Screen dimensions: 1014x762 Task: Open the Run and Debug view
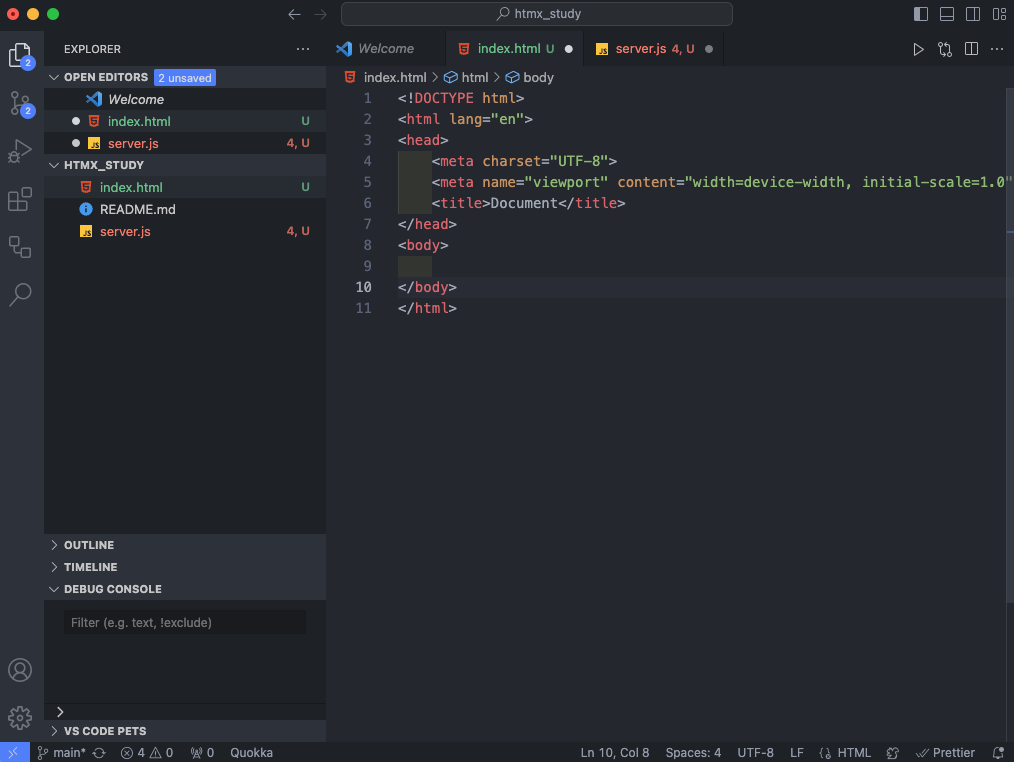pyautogui.click(x=21, y=151)
